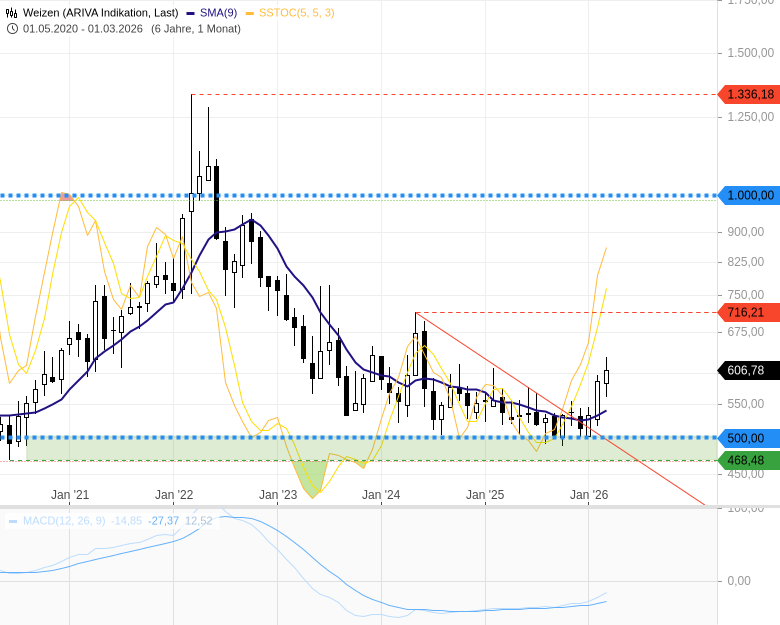Select the Jan '24 time axis label
Viewport: 780px width, 625px height.
click(381, 494)
